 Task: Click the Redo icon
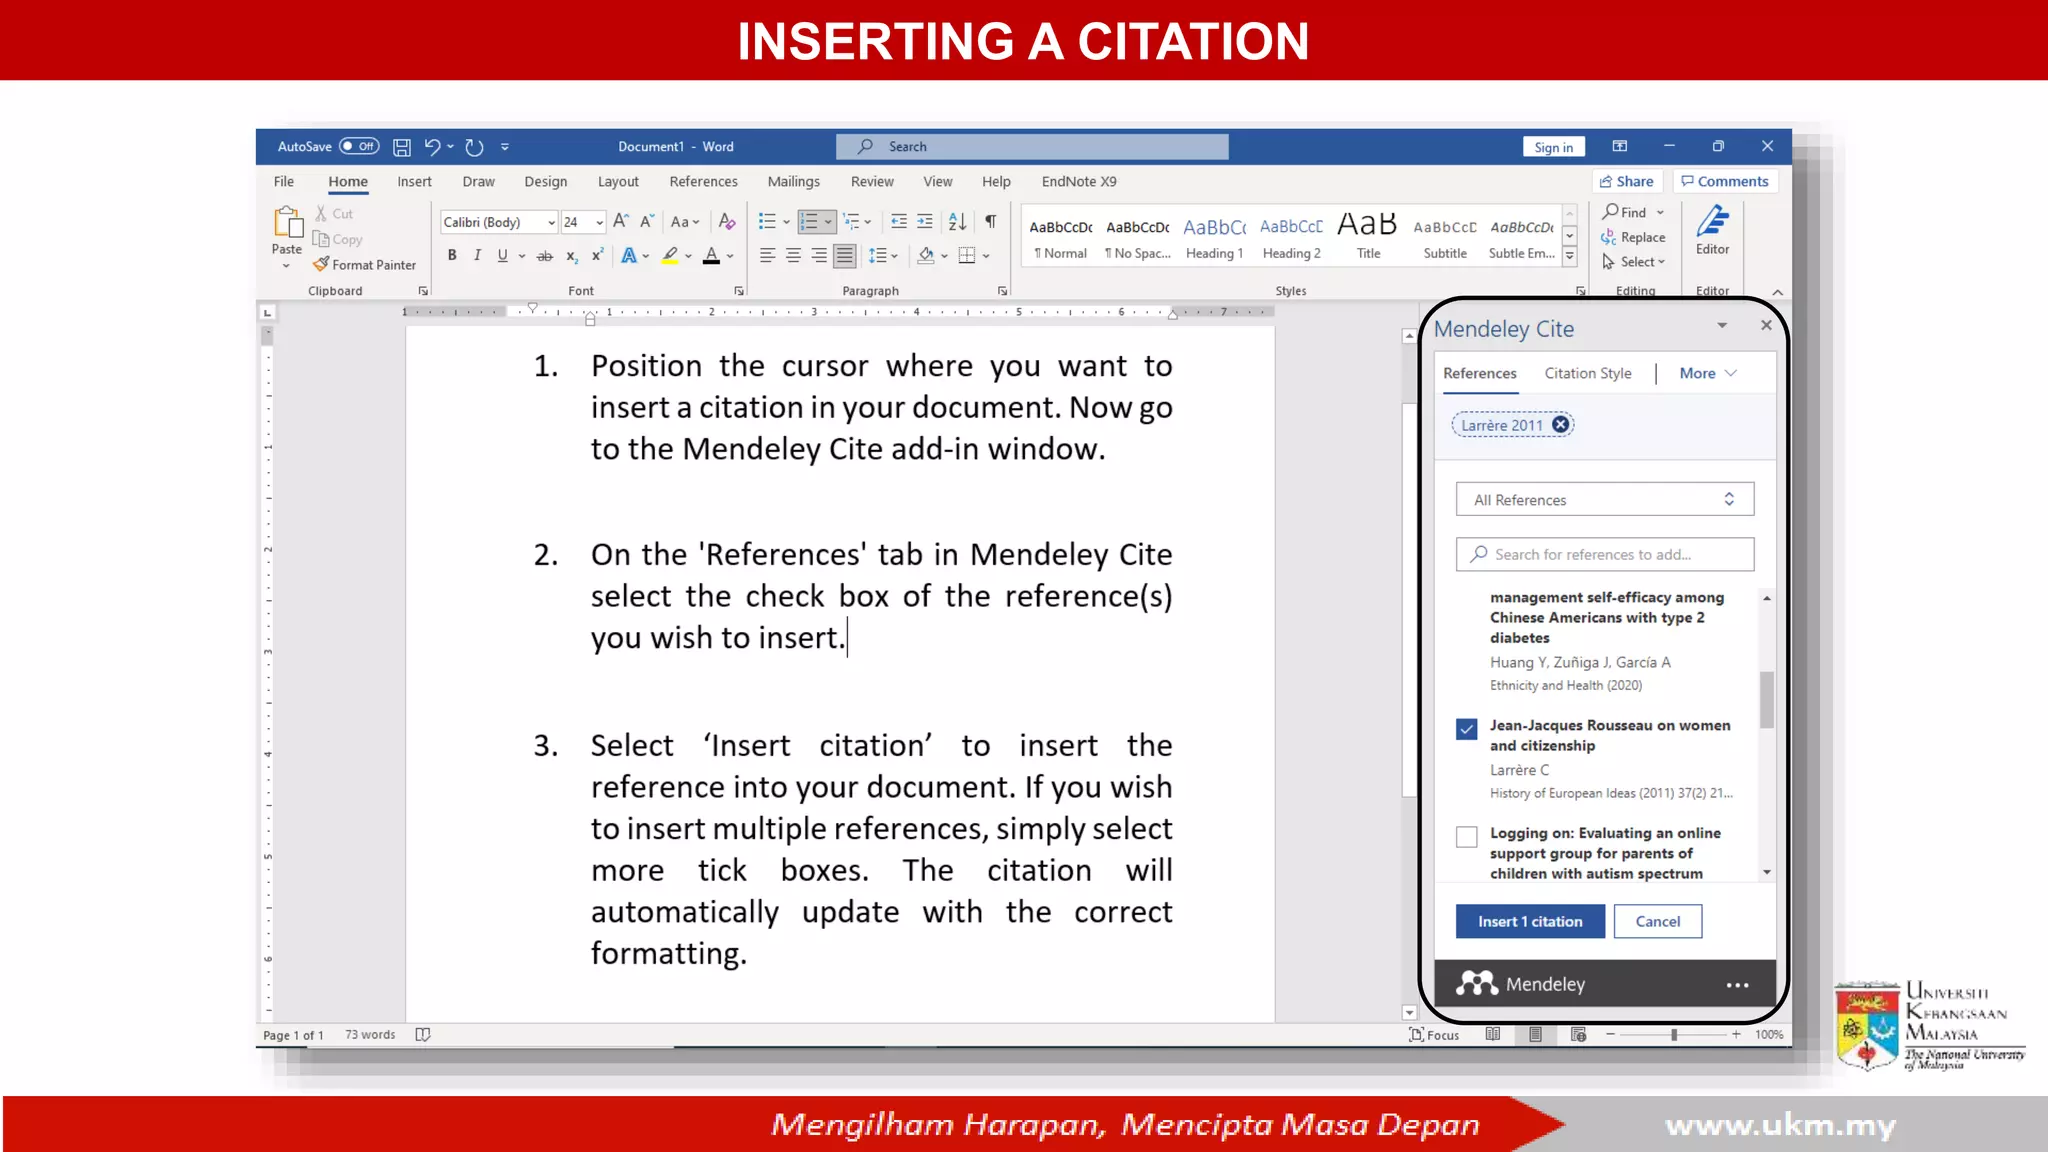point(474,147)
